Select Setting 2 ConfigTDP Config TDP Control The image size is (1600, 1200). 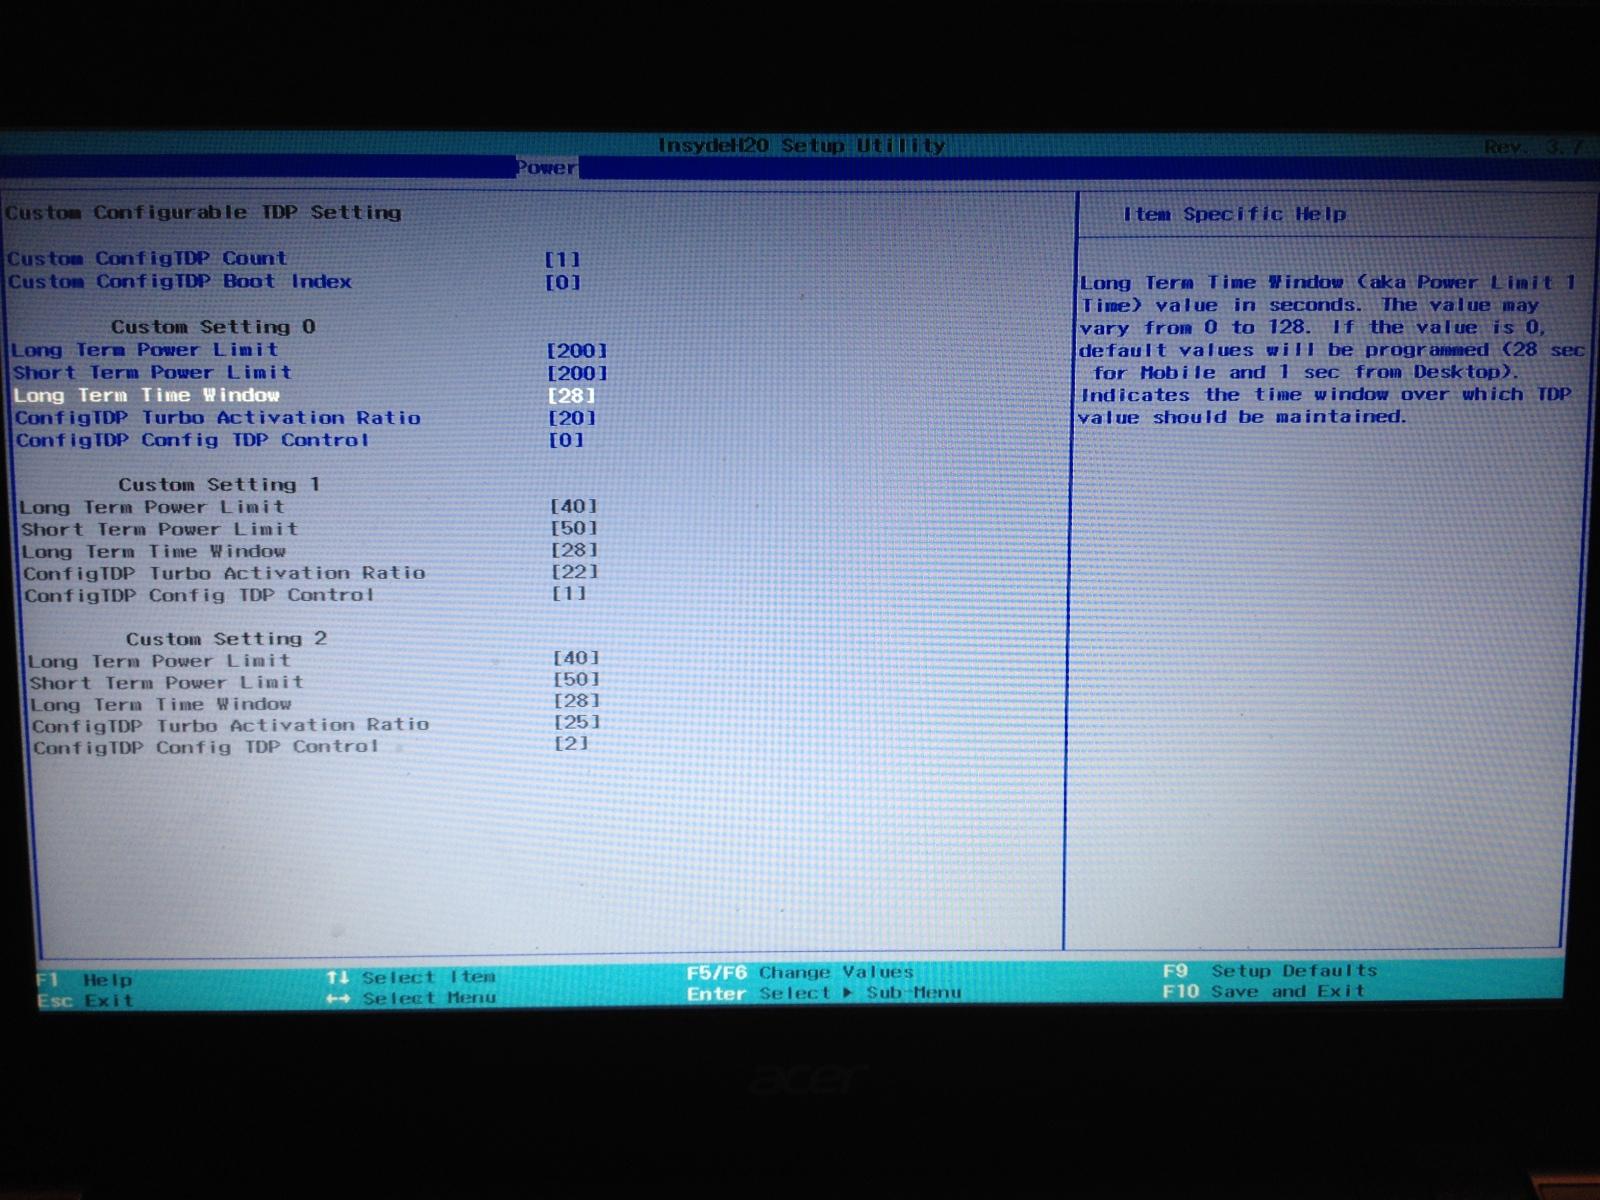[206, 747]
